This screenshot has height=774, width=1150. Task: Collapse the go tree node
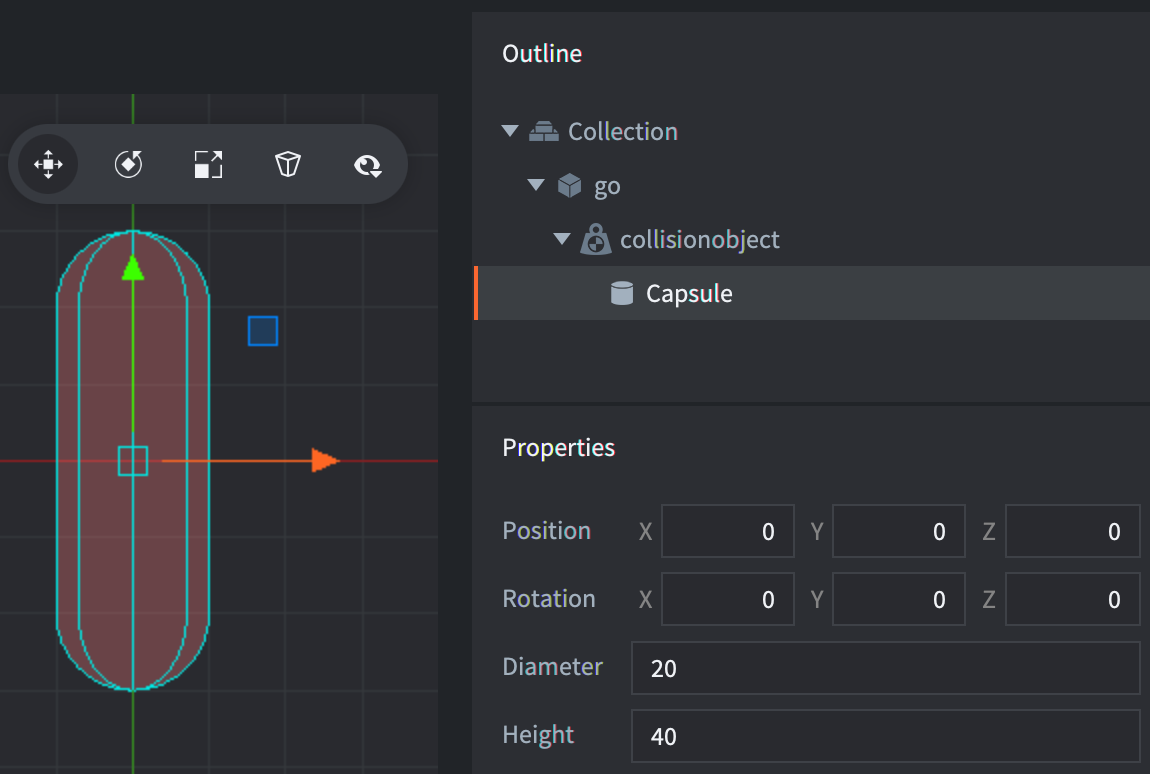(536, 186)
